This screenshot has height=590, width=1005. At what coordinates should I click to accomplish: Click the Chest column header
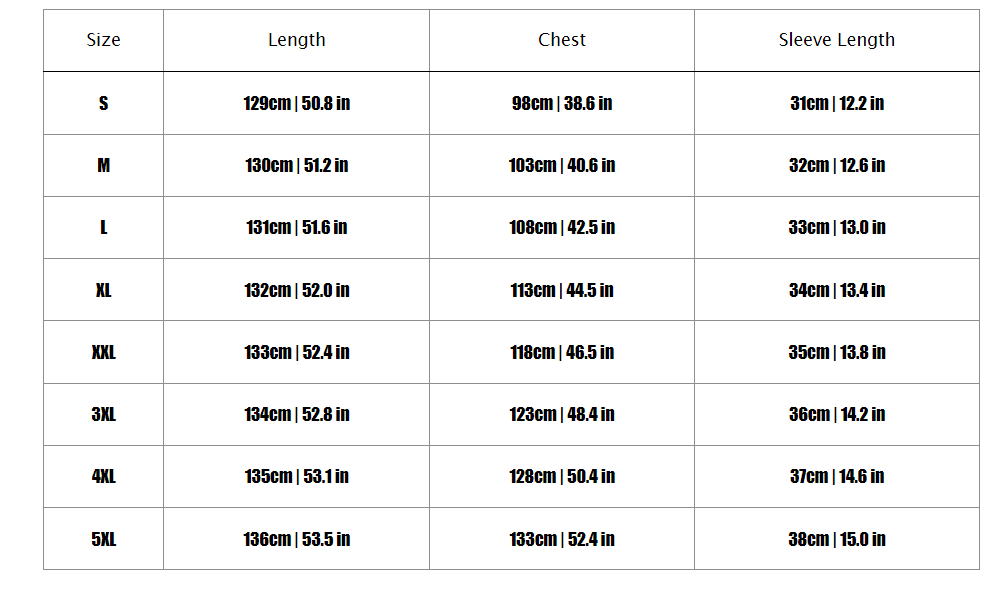[x=562, y=40]
